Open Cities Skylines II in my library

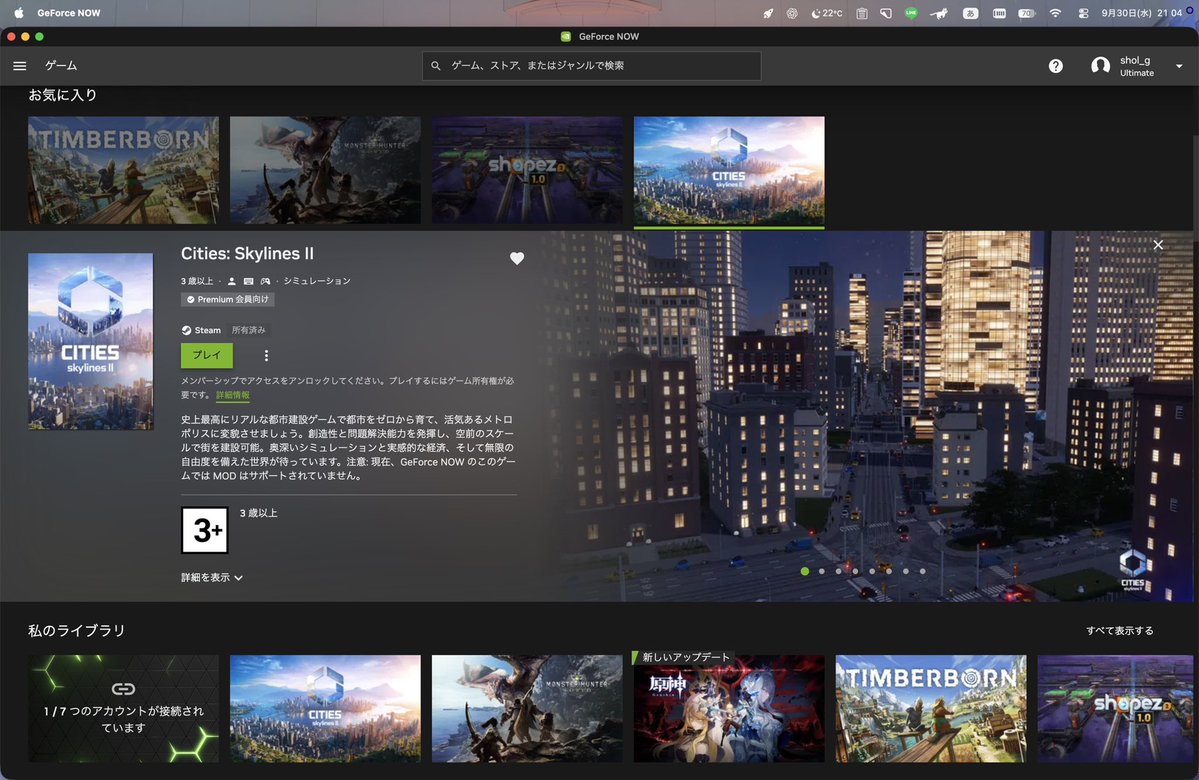325,708
